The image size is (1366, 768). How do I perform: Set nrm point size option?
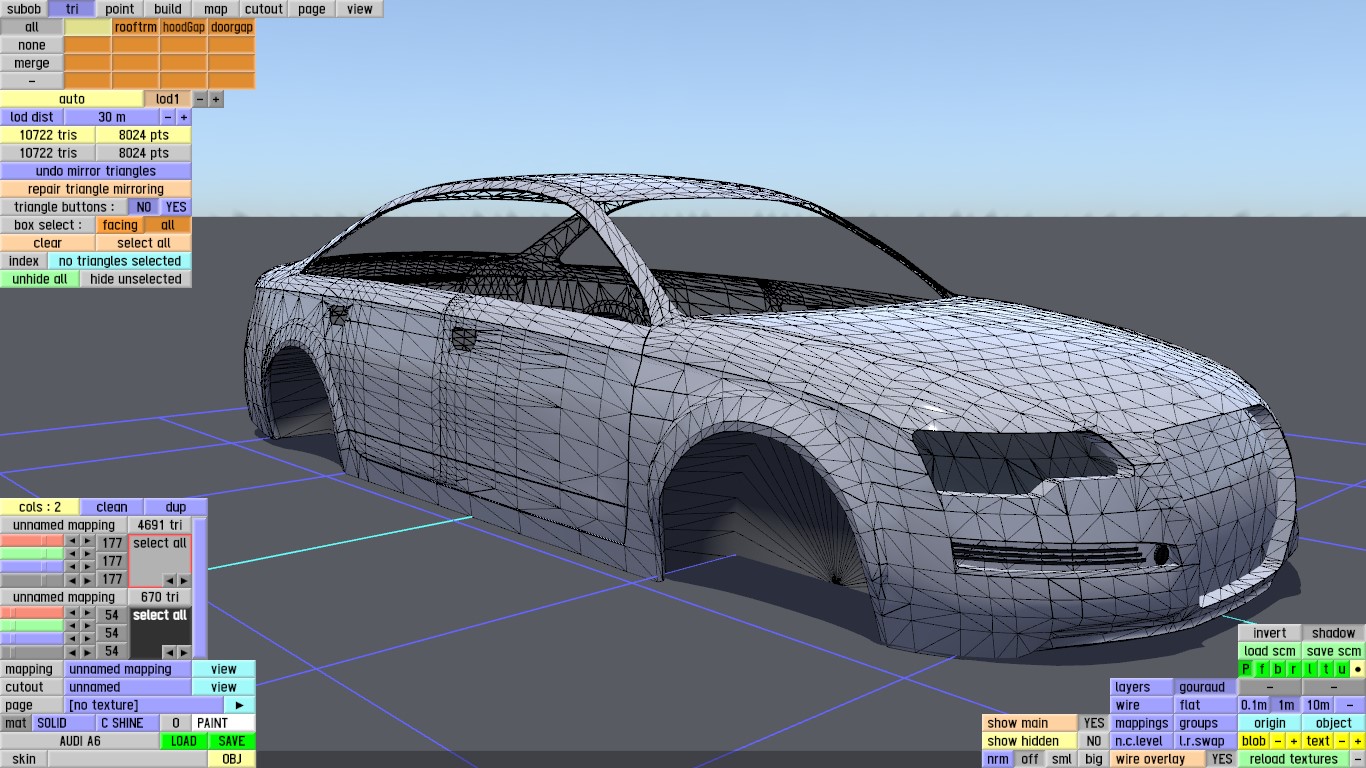tap(998, 759)
